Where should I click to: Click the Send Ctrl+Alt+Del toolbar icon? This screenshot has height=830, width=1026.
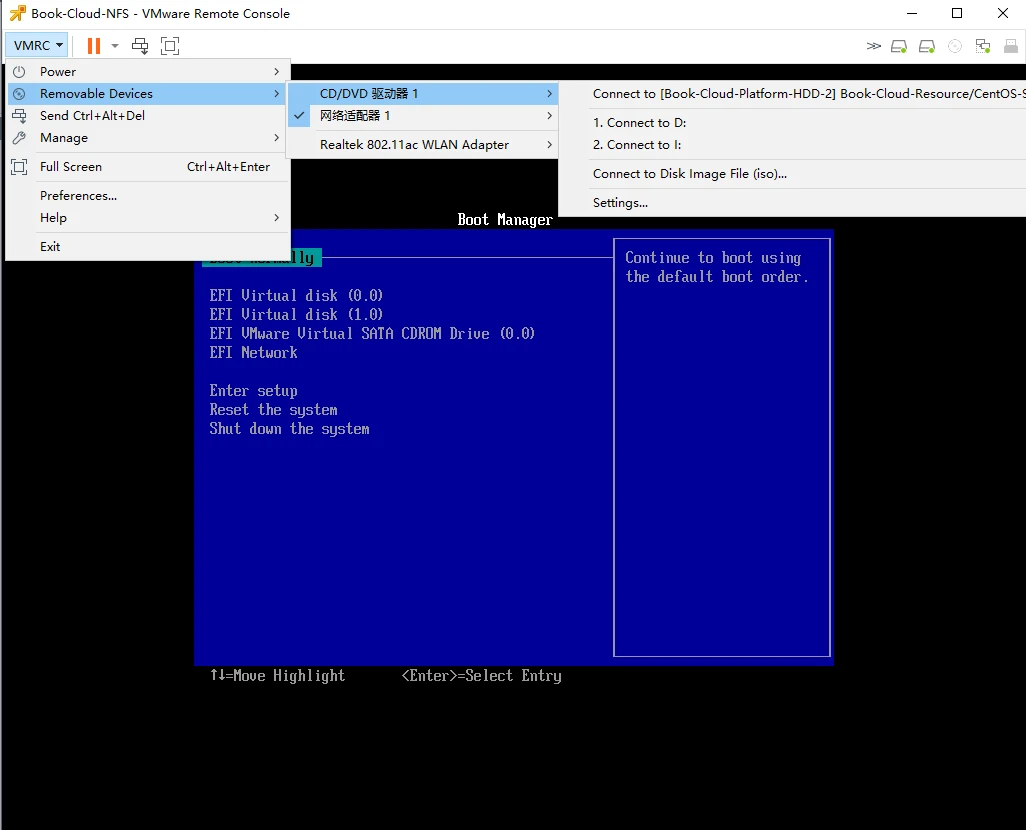click(140, 45)
